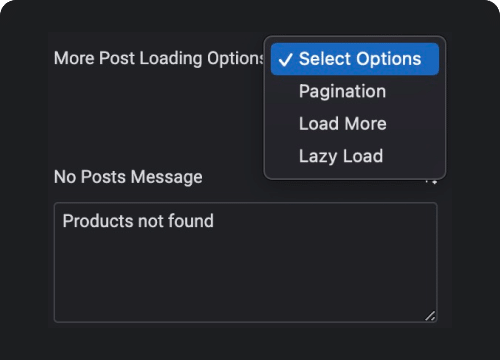Click the word Lazy in the popup menu
The height and width of the screenshot is (360, 500).
pos(318,156)
